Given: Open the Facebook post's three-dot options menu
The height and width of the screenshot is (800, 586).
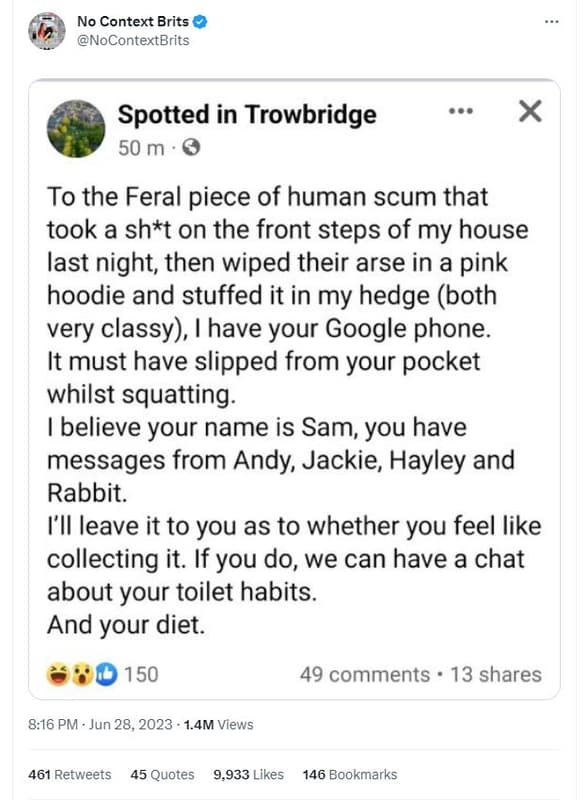Looking at the screenshot, I should 461,111.
